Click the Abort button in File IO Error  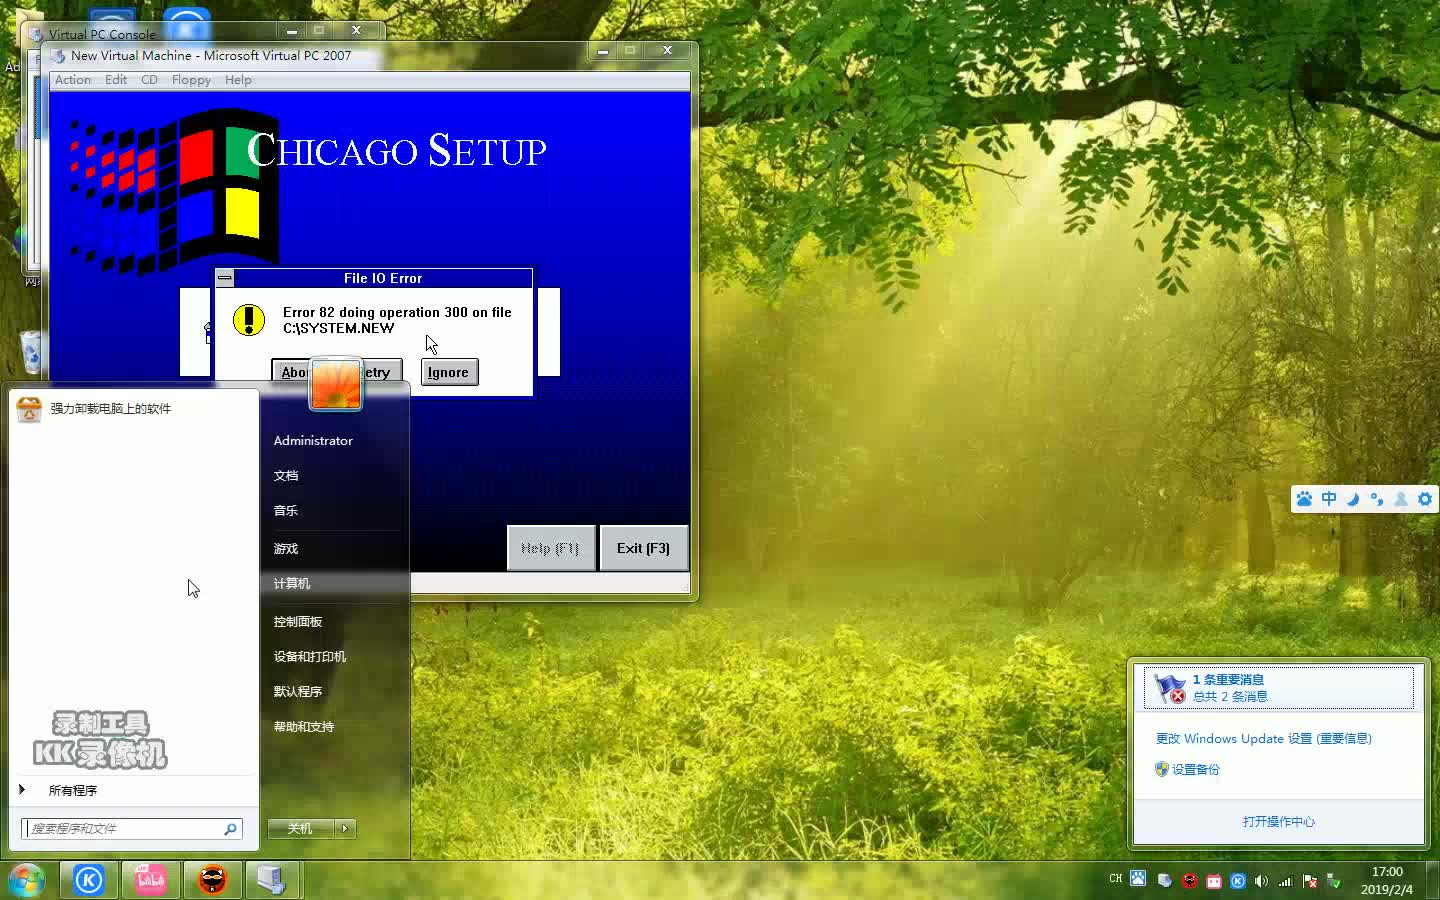[x=291, y=372]
